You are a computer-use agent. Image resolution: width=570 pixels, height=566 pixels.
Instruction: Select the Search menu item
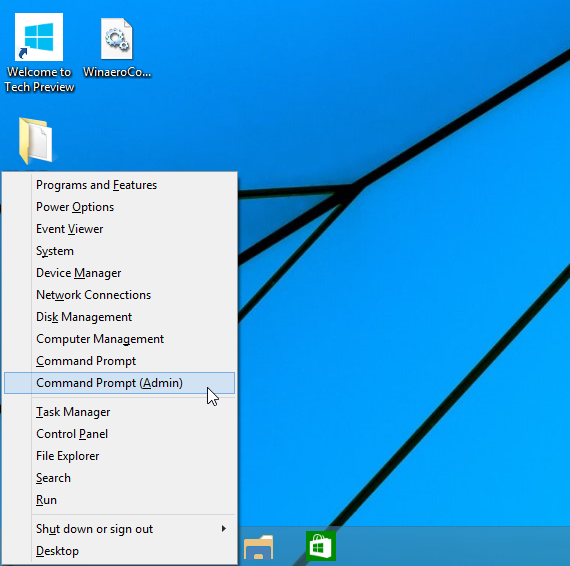click(119, 478)
